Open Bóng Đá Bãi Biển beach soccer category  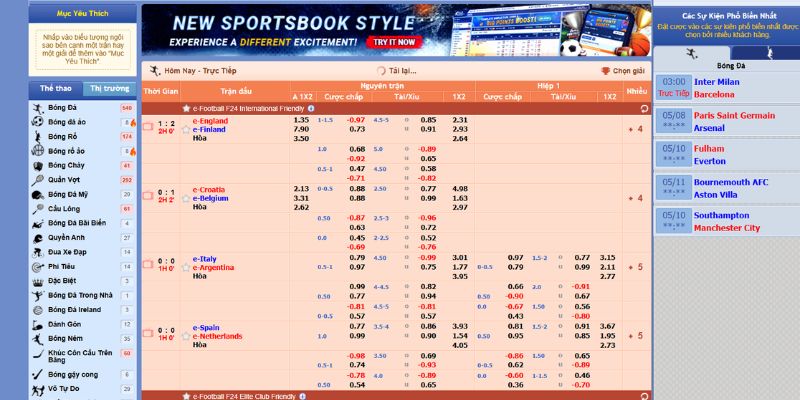pos(77,223)
